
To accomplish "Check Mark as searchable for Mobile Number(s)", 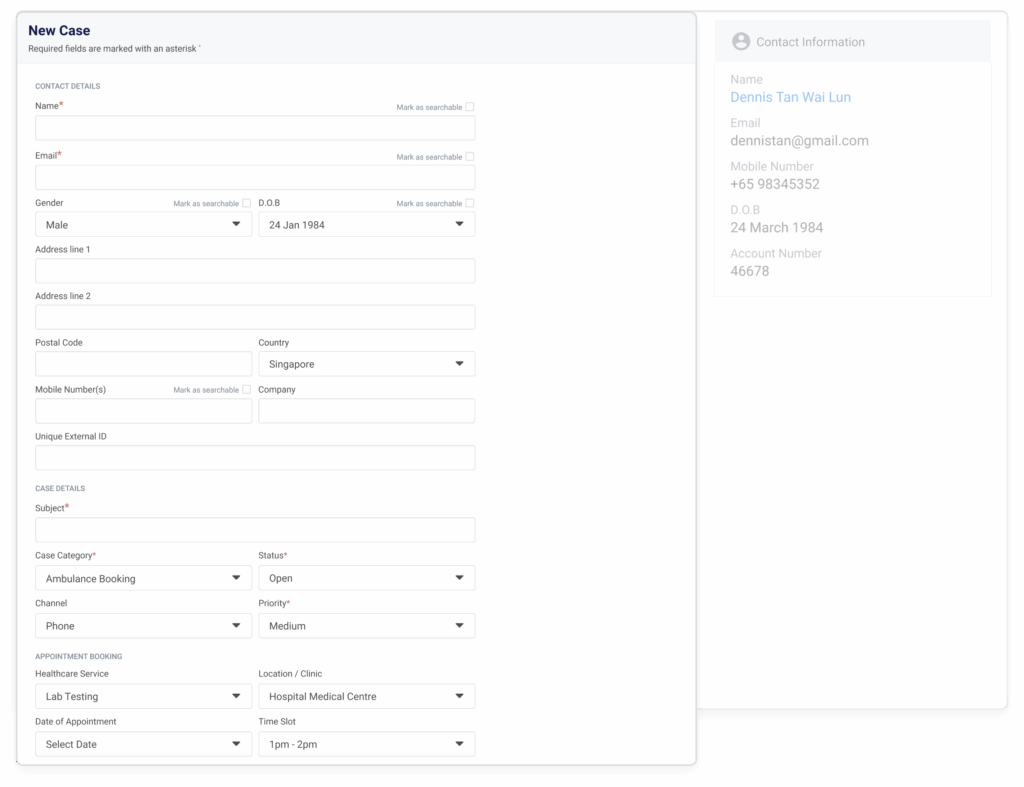I will 246,389.
